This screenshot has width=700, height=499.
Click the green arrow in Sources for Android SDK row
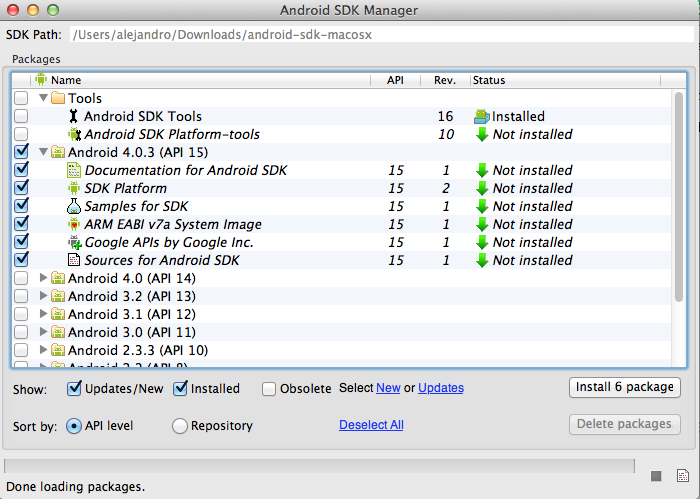[482, 260]
